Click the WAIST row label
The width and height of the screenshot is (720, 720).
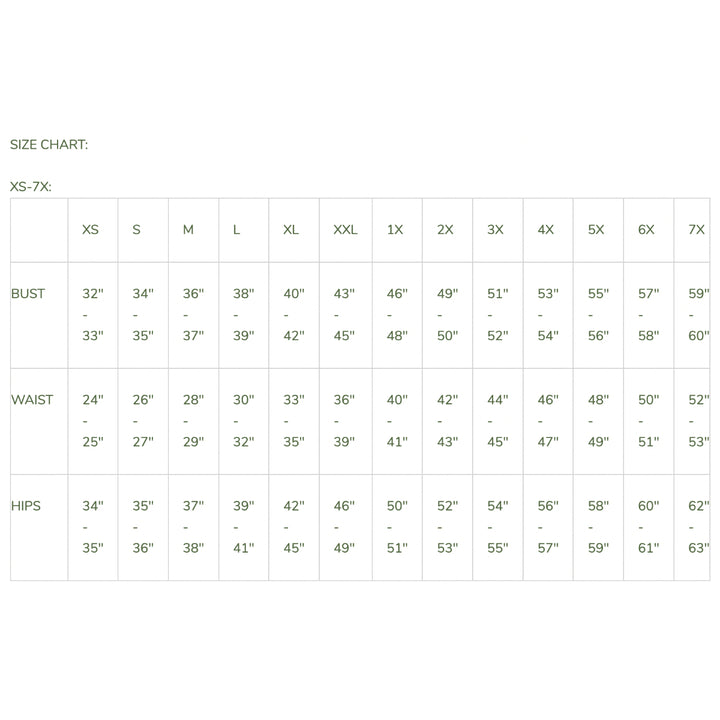32,400
